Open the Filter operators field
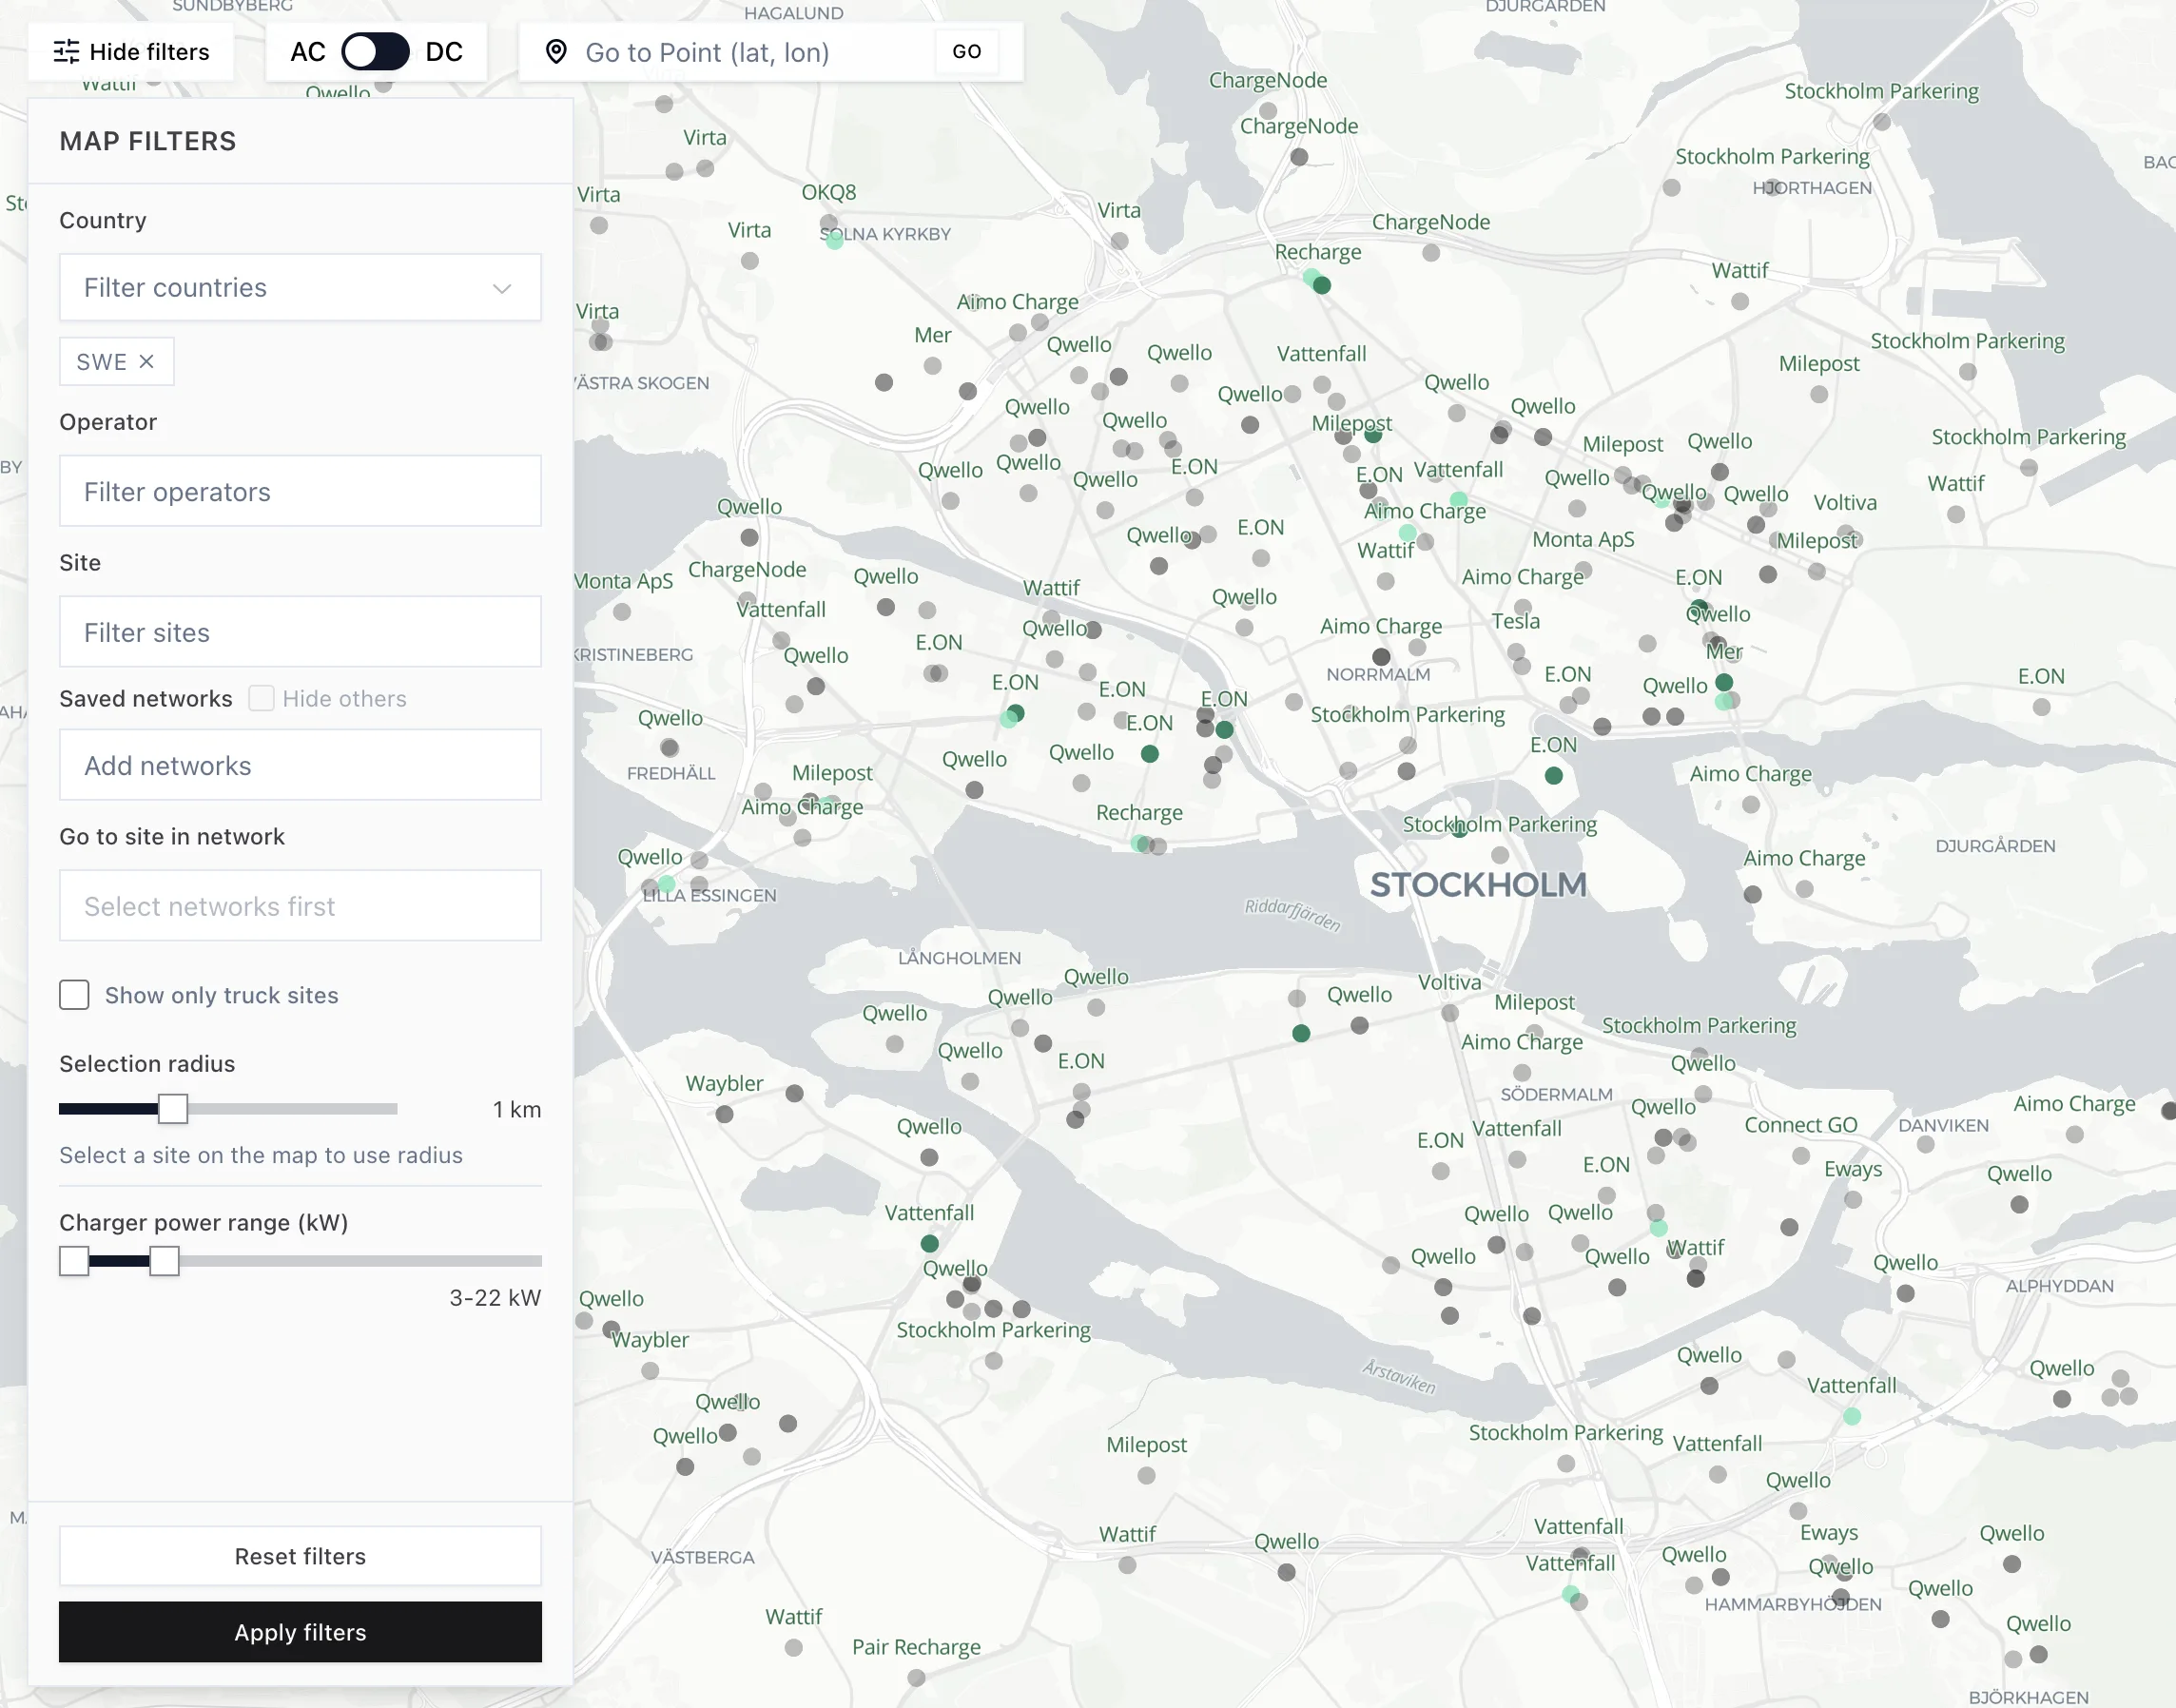The image size is (2176, 1708). point(300,491)
